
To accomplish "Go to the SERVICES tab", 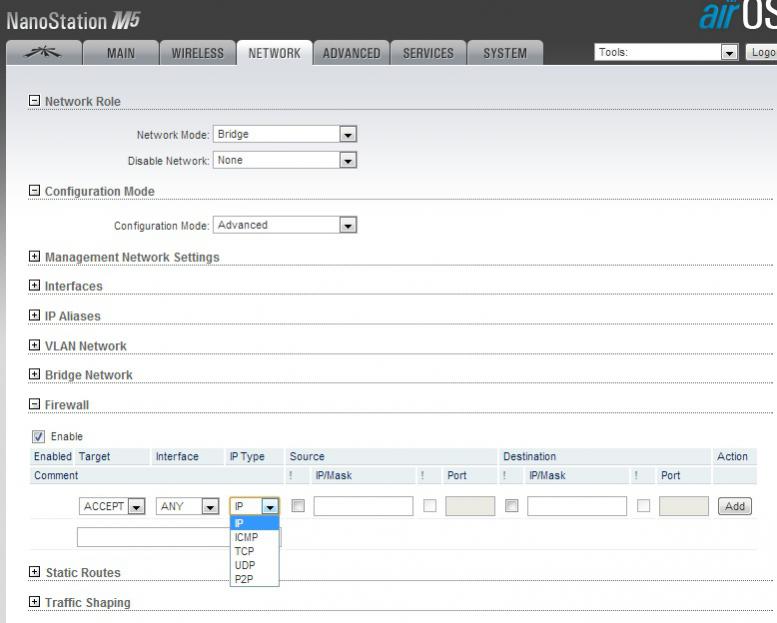I will pyautogui.click(x=428, y=53).
